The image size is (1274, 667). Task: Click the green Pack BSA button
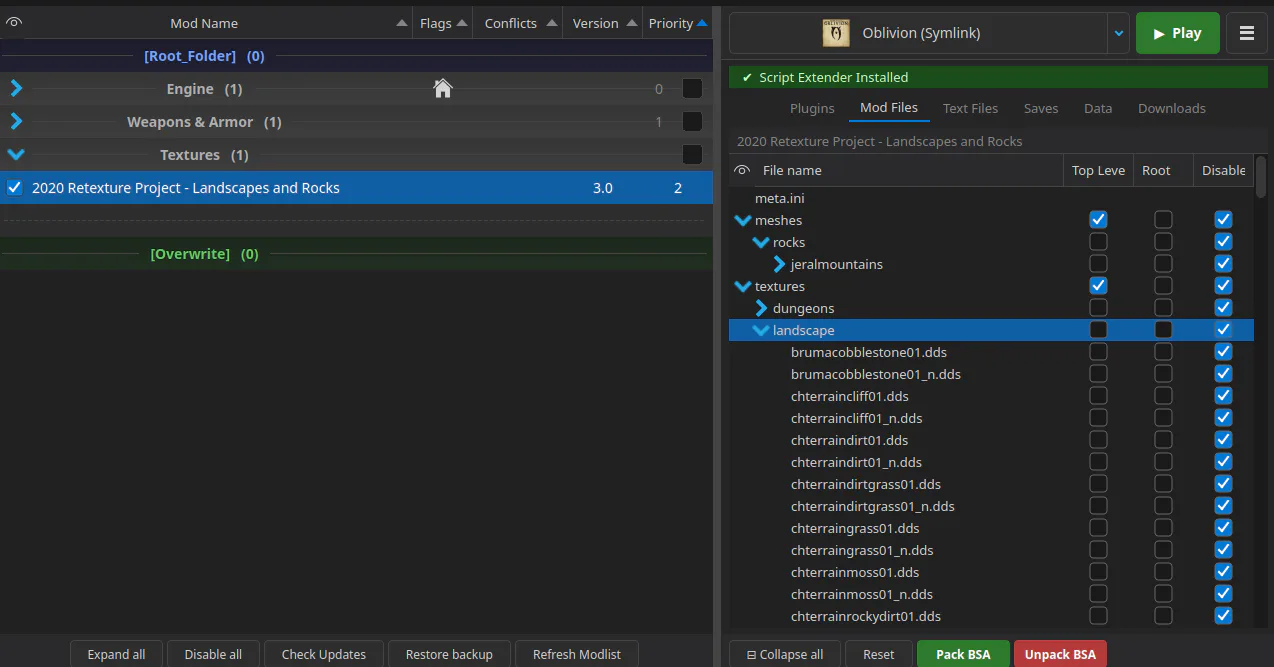pyautogui.click(x=963, y=654)
